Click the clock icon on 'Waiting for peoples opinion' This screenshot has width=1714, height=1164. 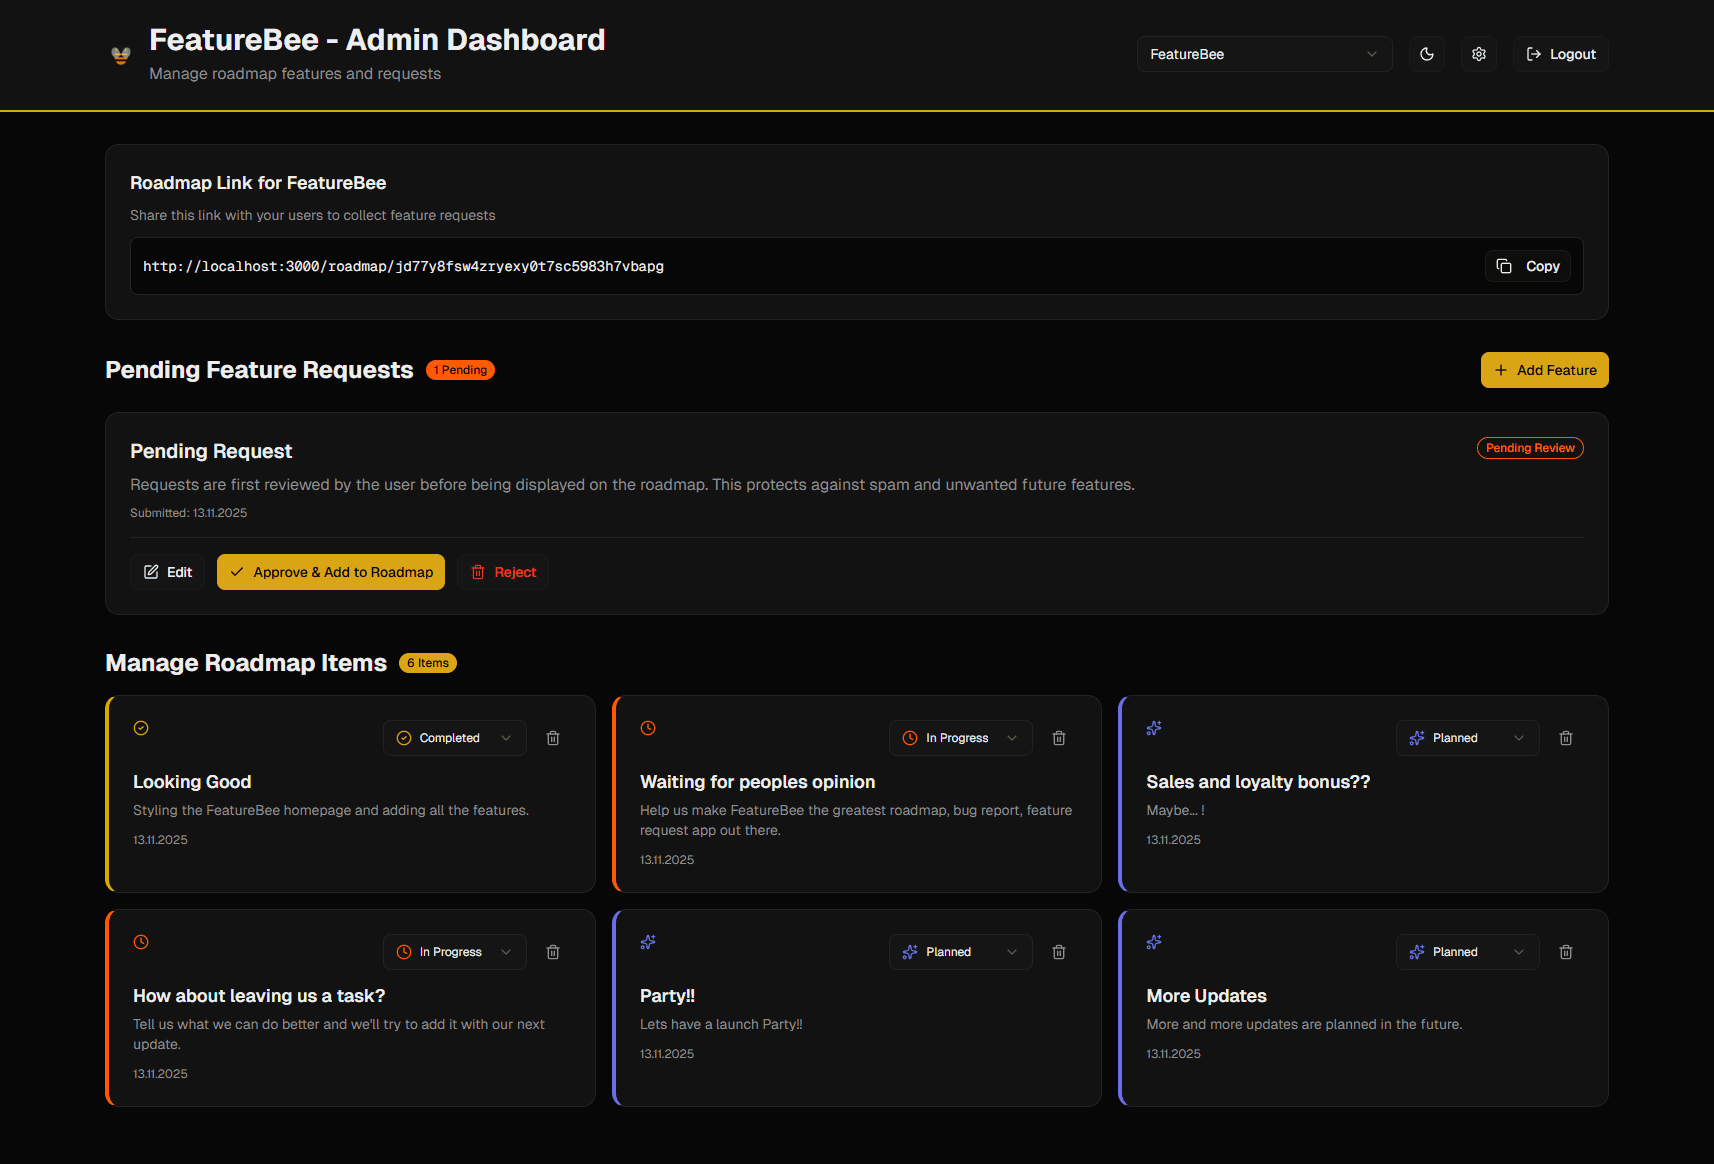[647, 727]
